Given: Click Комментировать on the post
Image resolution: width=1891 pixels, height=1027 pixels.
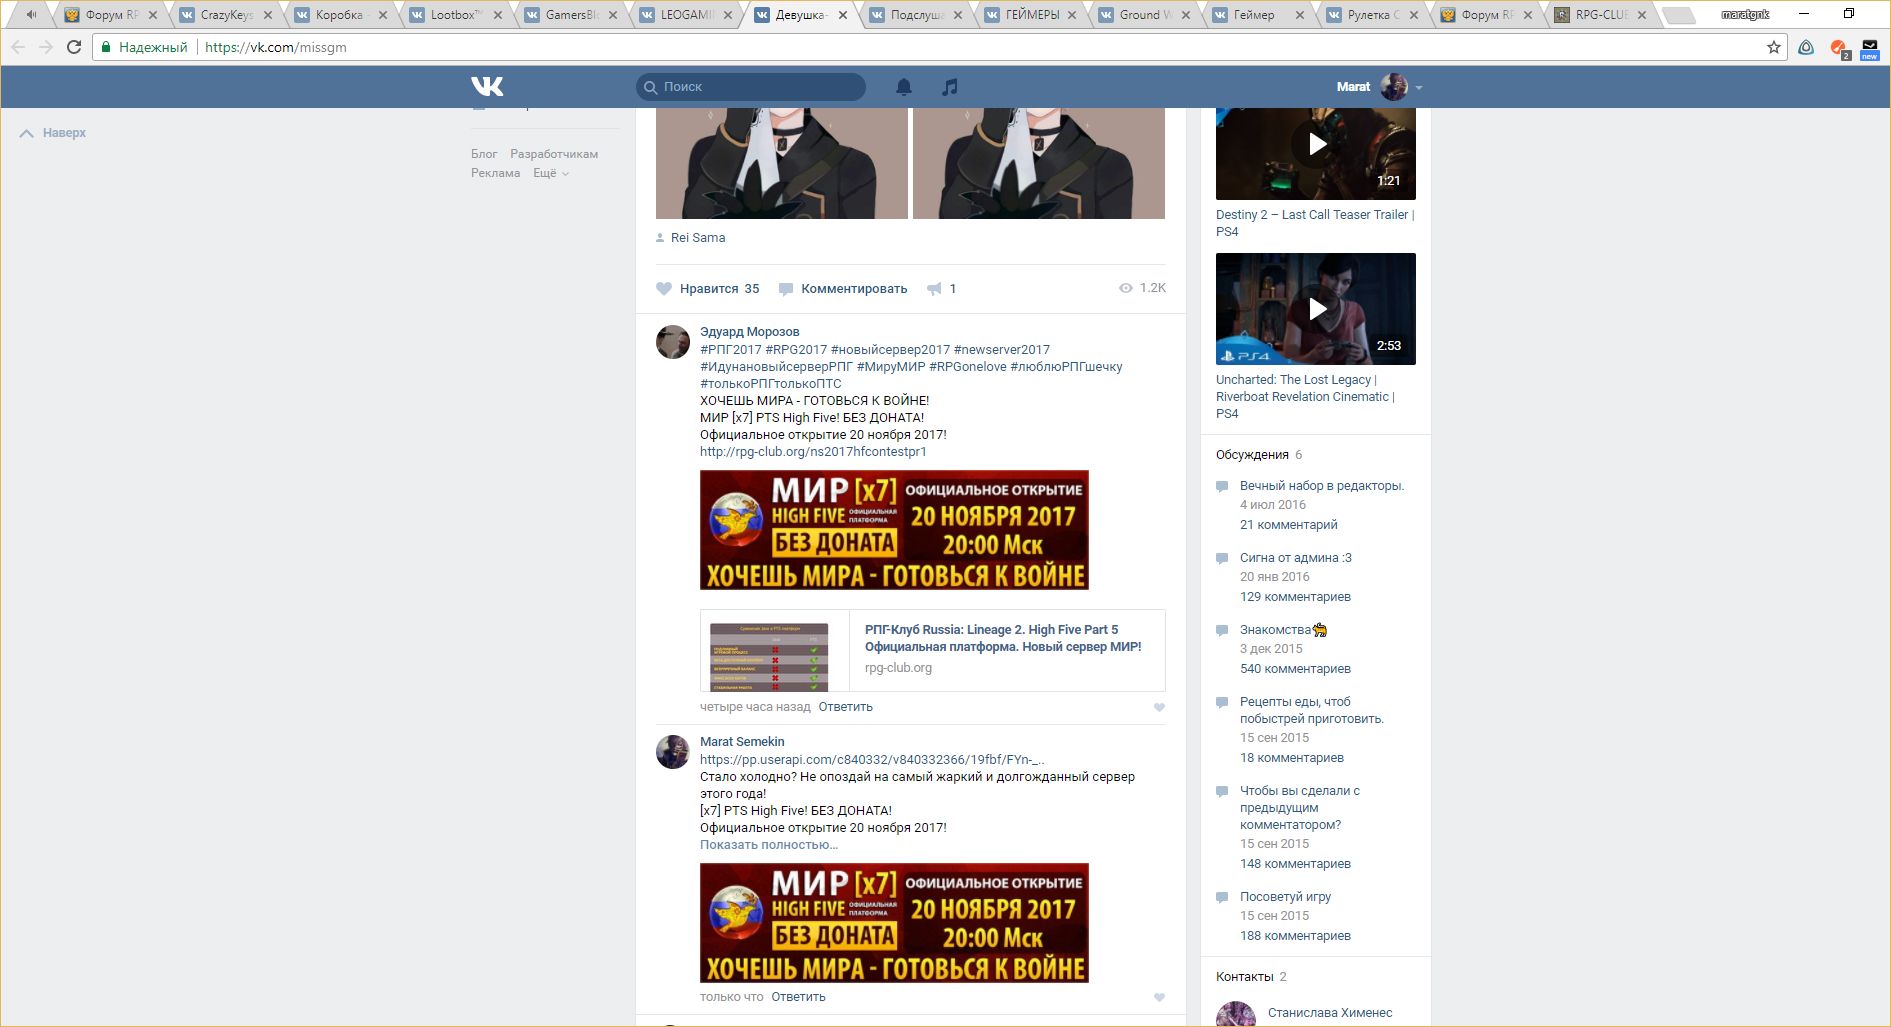Looking at the screenshot, I should click(x=853, y=289).
